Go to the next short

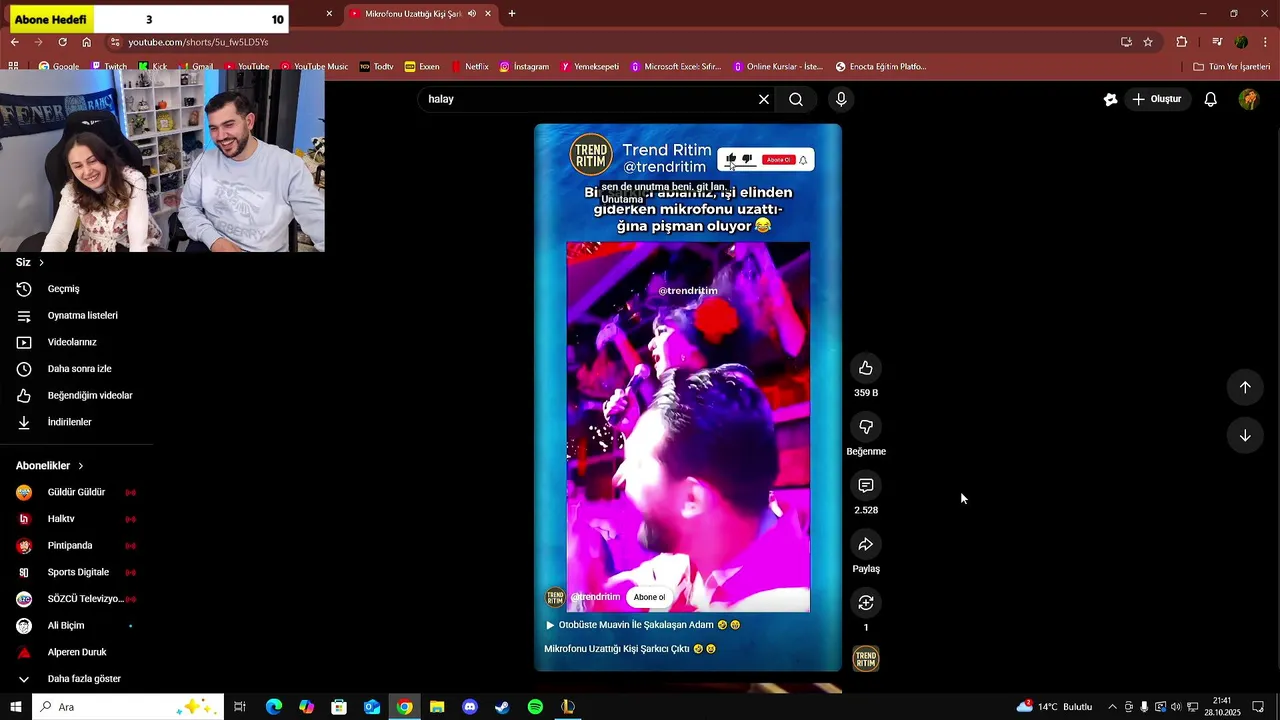coord(1245,435)
